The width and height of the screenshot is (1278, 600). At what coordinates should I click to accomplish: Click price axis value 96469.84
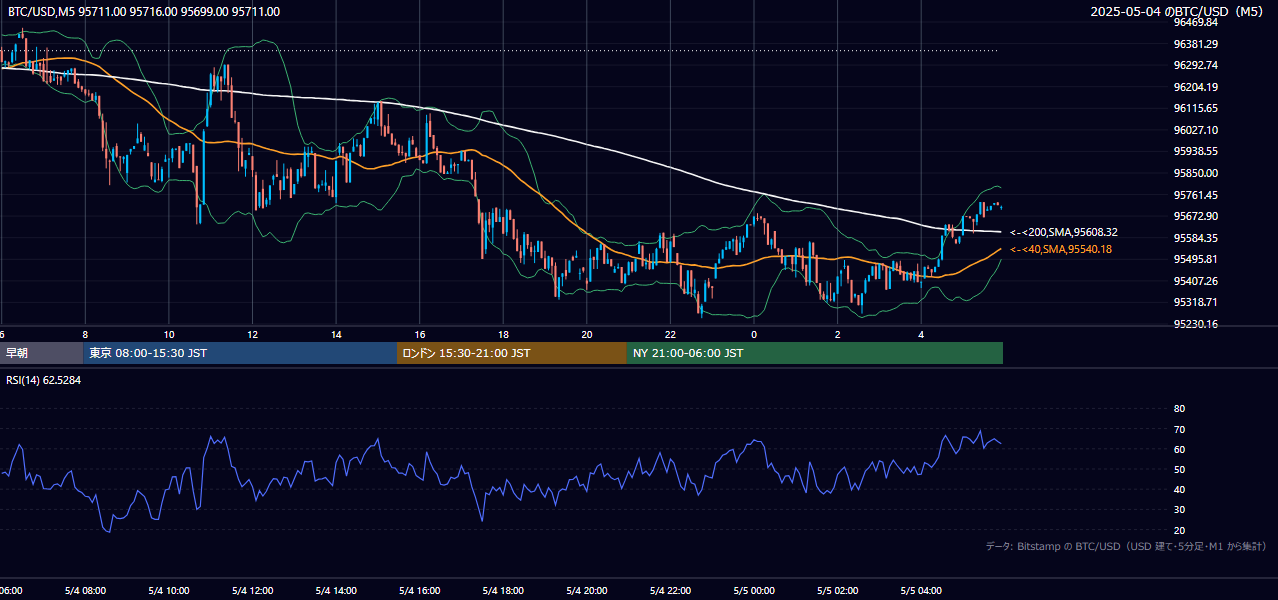pyautogui.click(x=1196, y=22)
